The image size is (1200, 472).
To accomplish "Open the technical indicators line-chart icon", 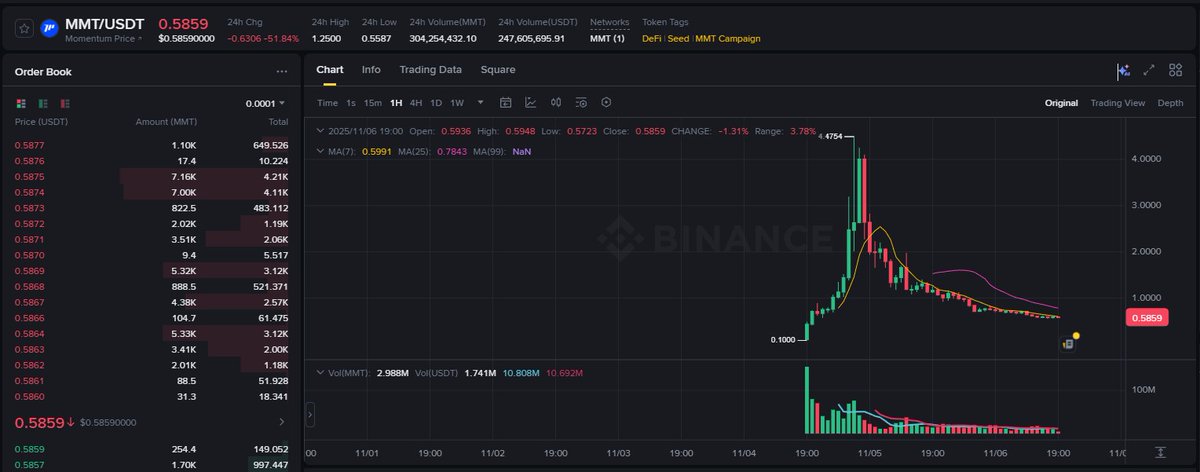I will point(530,102).
